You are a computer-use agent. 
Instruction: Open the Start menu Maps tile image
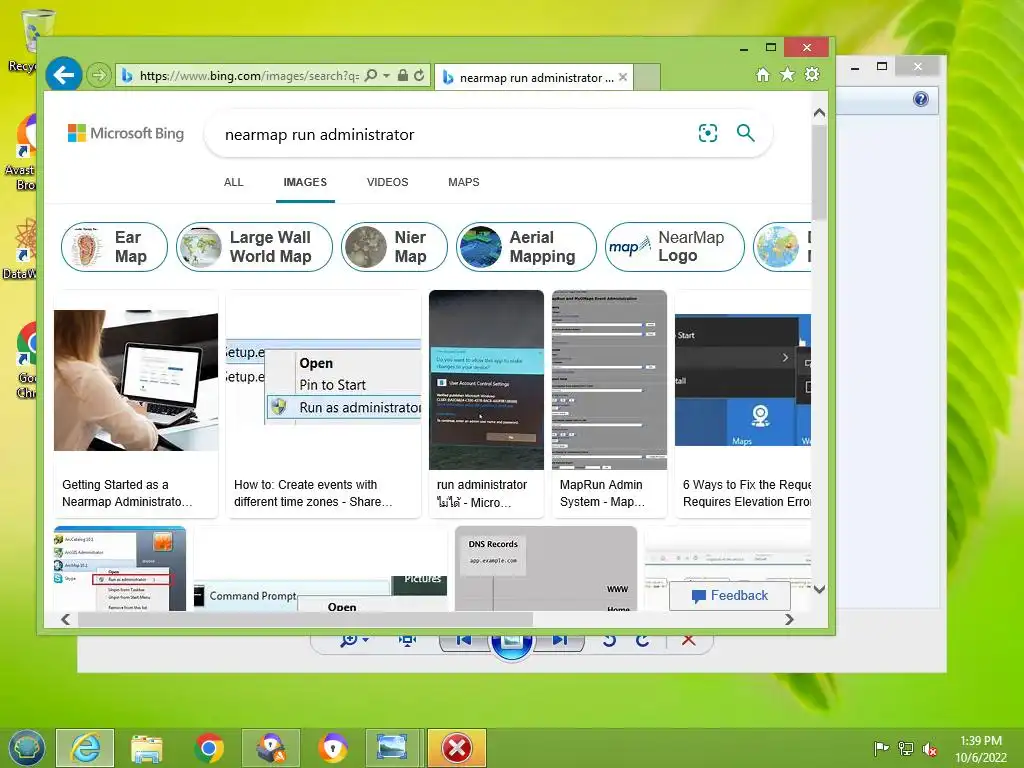click(x=743, y=380)
